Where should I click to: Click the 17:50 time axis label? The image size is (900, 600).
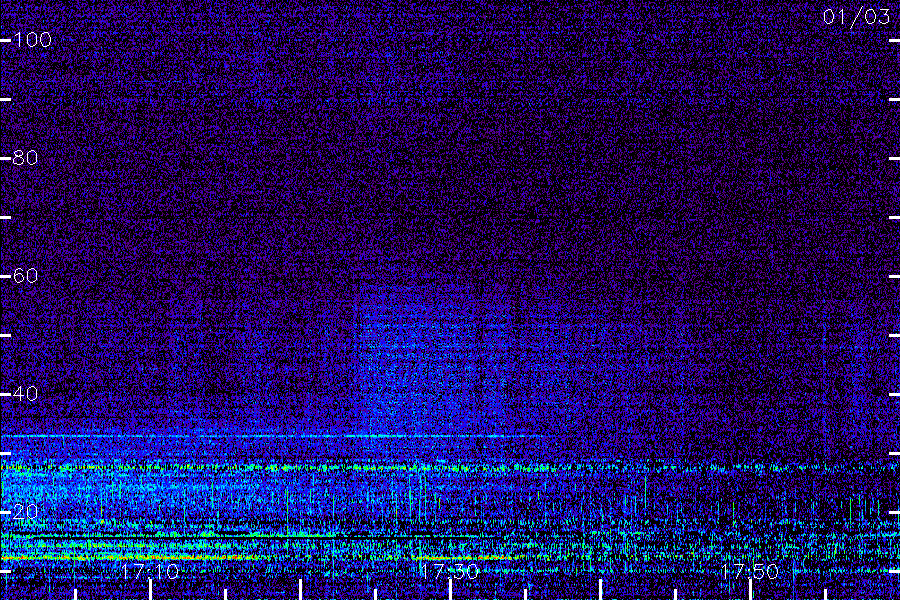pos(750,571)
